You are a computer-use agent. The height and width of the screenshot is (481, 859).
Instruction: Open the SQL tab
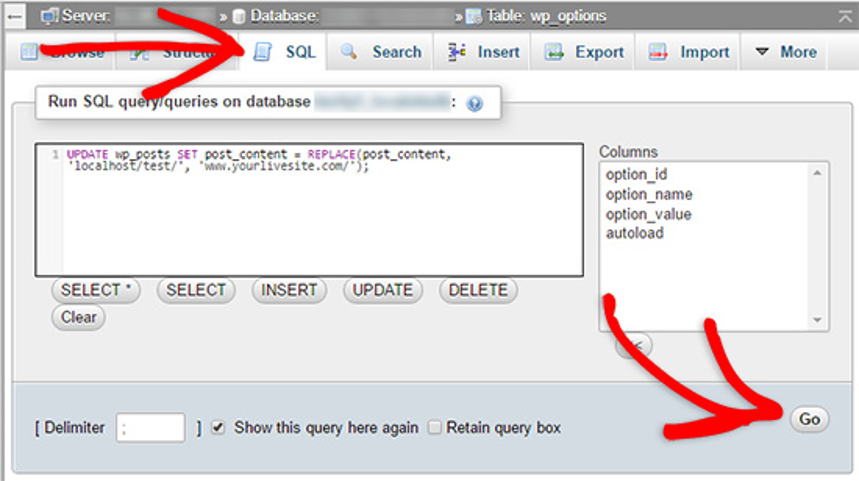(284, 52)
